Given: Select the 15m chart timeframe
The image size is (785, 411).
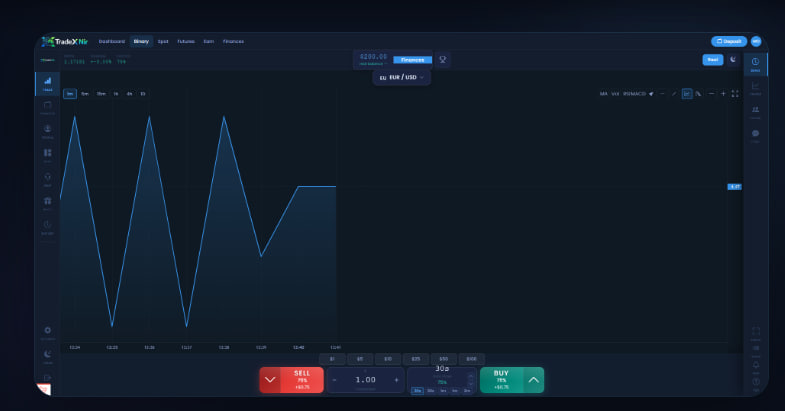Looking at the screenshot, I should (x=101, y=94).
